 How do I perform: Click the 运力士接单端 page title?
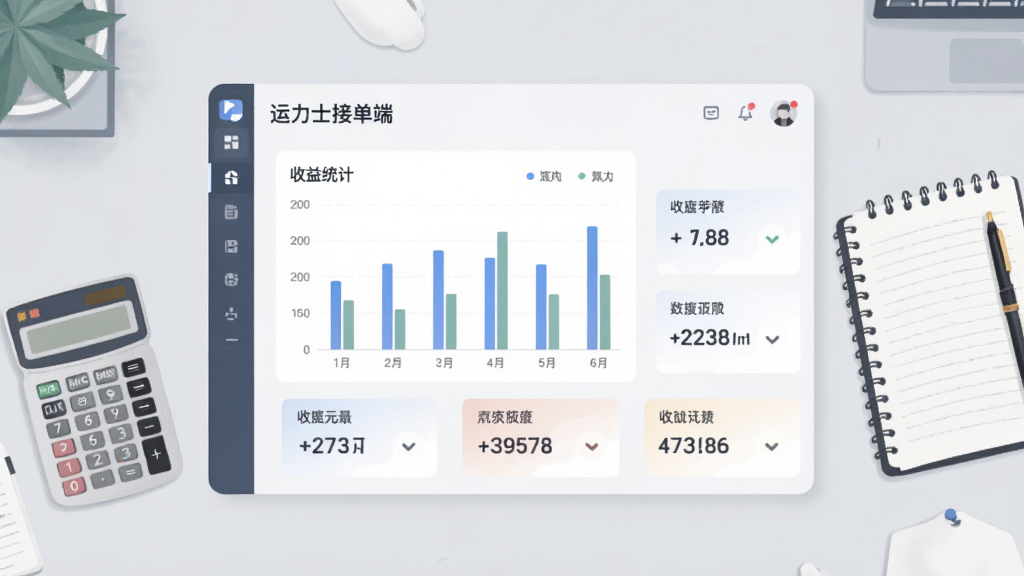332,114
